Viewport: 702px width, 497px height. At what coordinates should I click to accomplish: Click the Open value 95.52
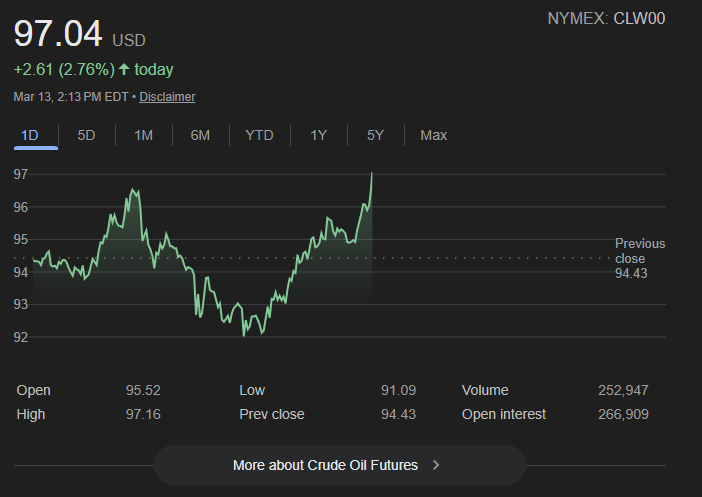tap(143, 390)
